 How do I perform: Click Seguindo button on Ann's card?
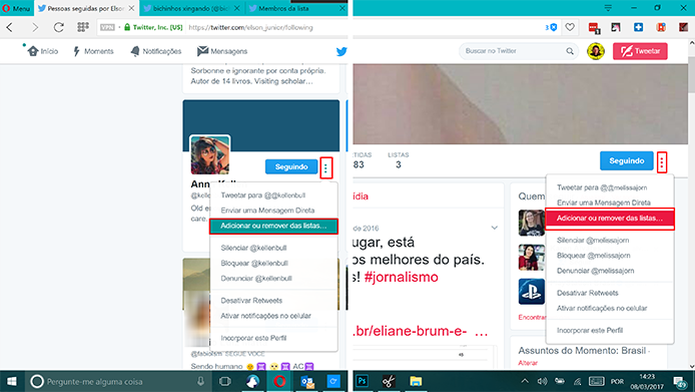coord(291,167)
